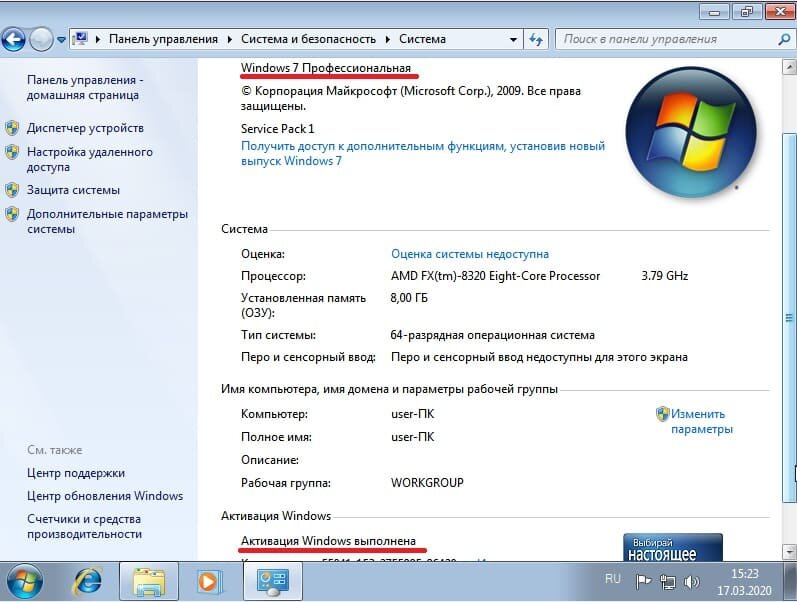The image size is (797, 602).
Task: Select Панель управления breadcrumb
Action: pyautogui.click(x=163, y=39)
